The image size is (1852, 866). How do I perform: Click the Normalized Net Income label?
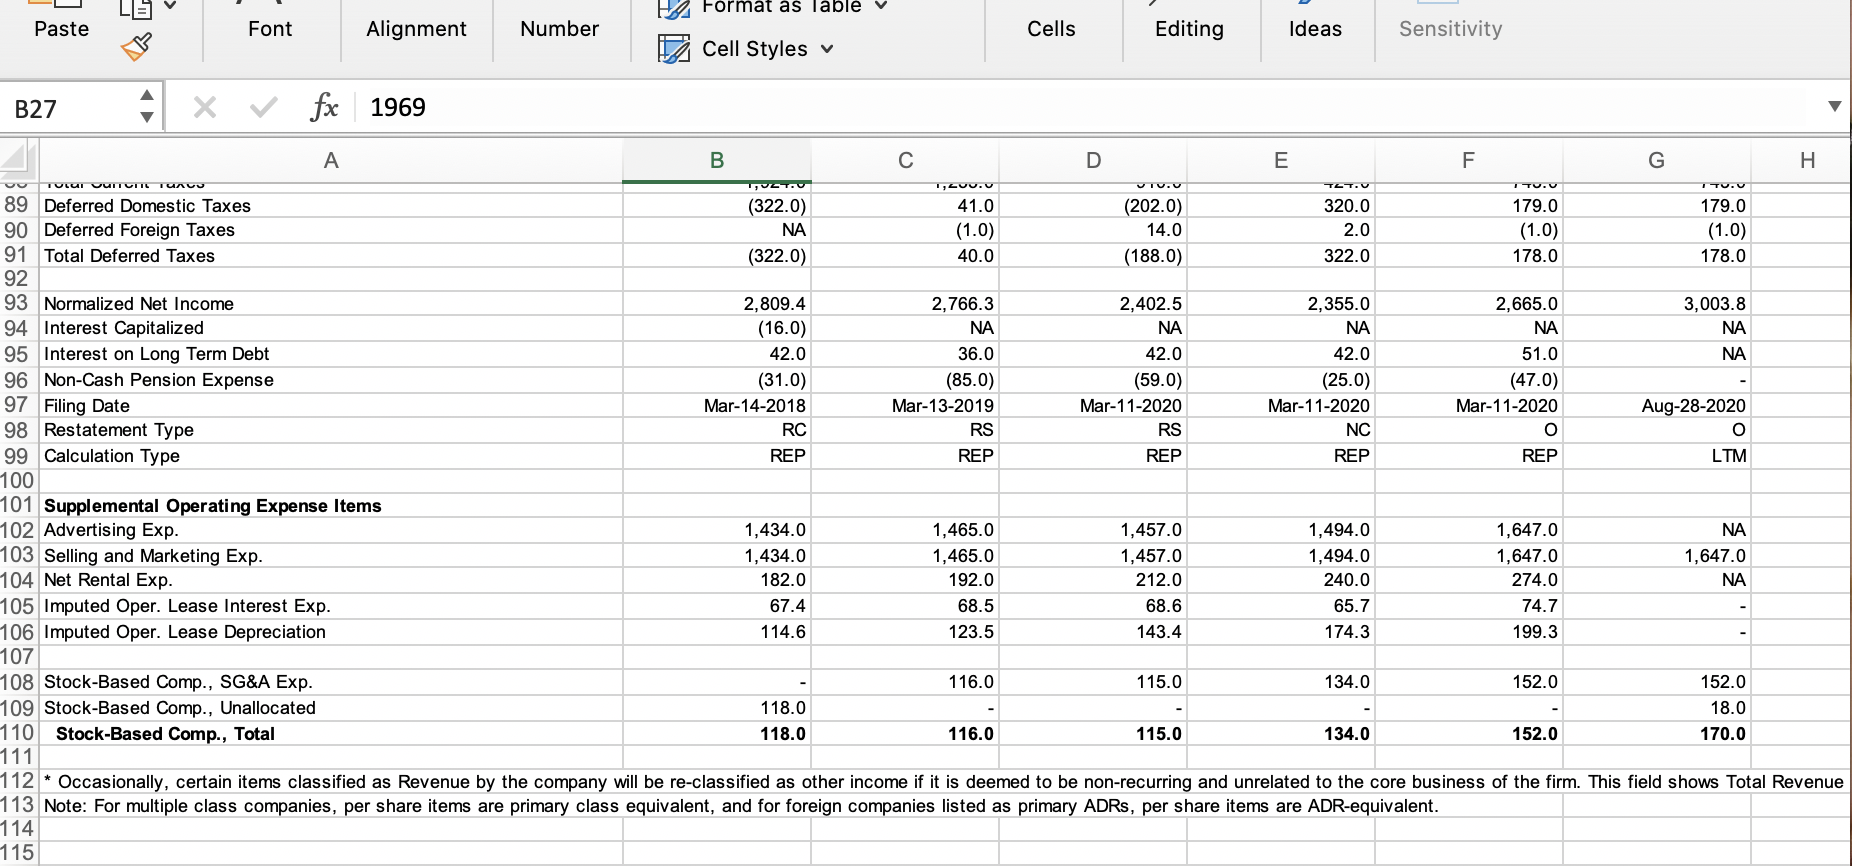pos(138,304)
